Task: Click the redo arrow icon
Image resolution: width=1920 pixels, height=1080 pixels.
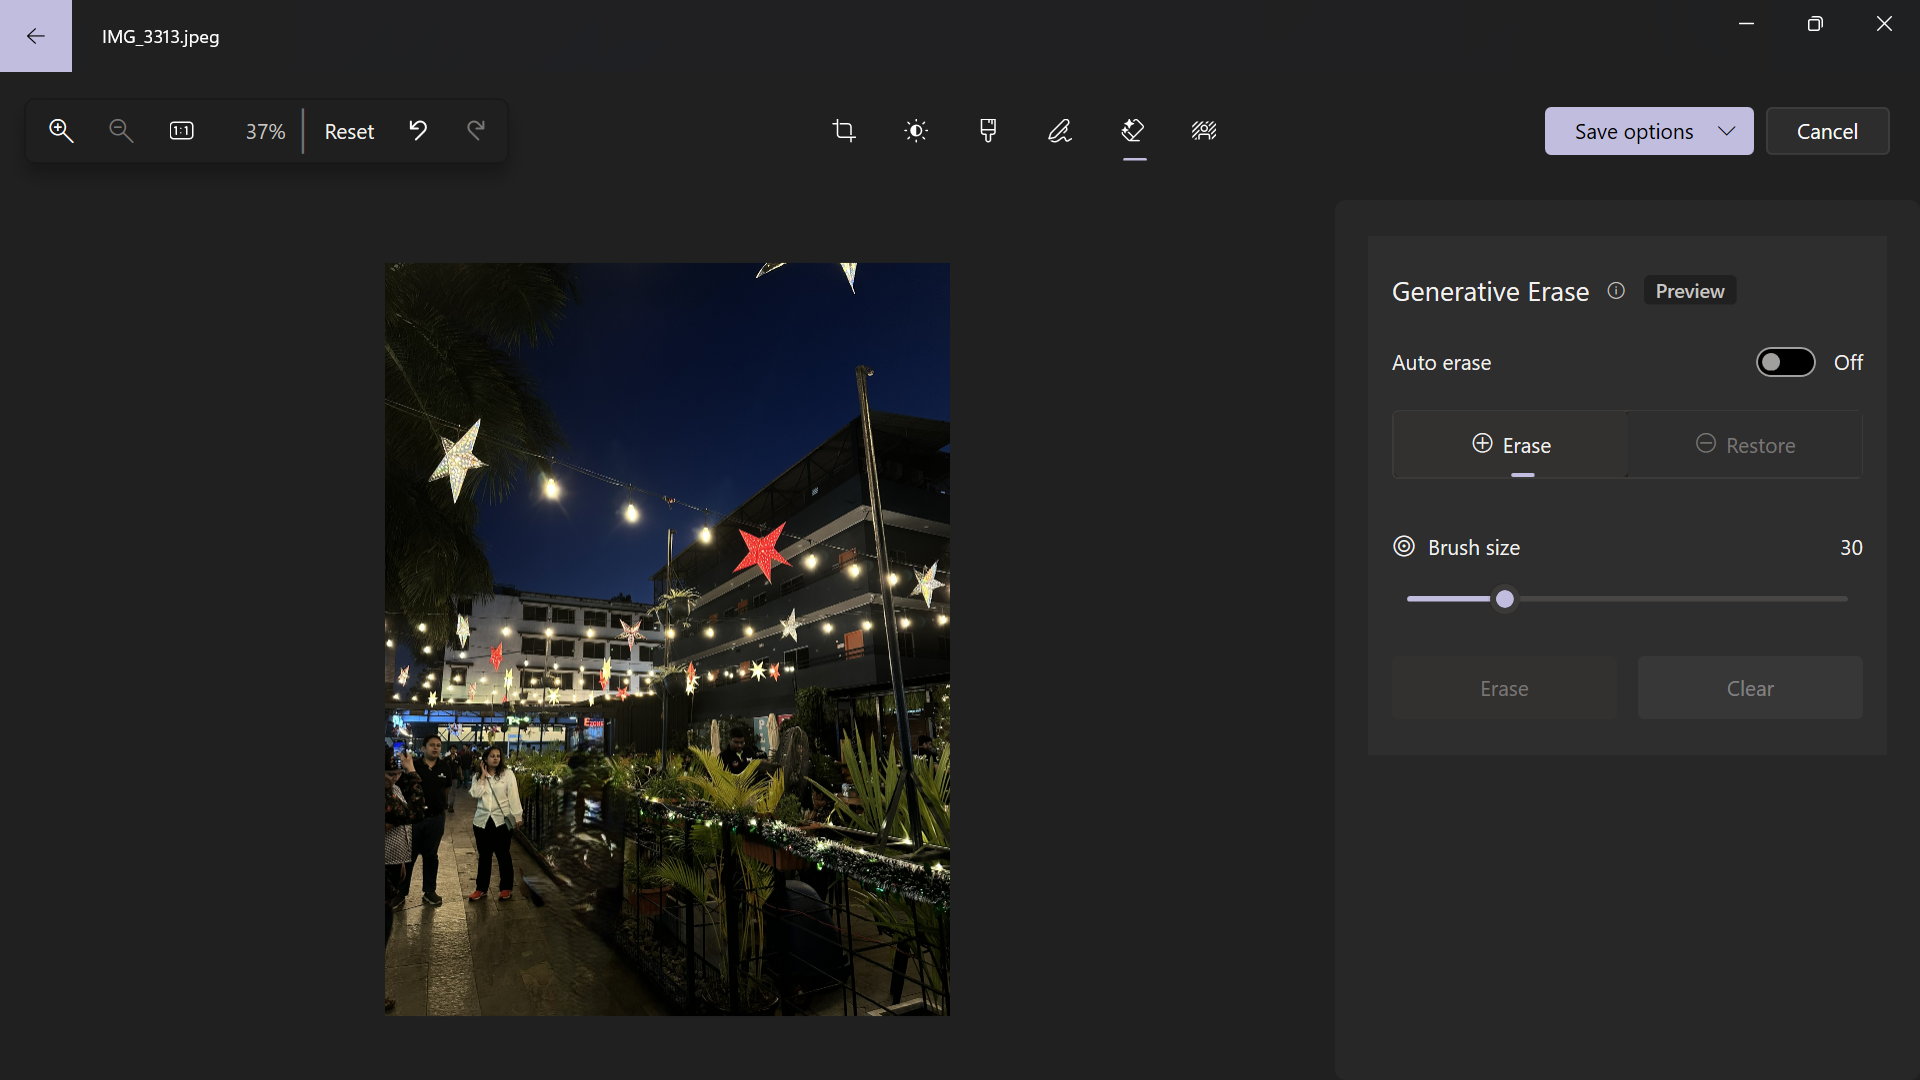Action: click(476, 131)
